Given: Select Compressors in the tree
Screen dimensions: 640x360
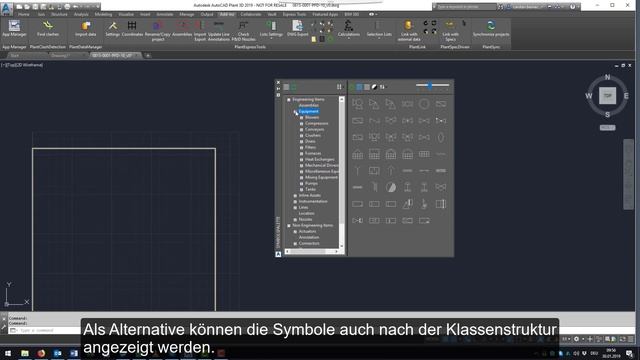Looking at the screenshot, I should pyautogui.click(x=316, y=123).
